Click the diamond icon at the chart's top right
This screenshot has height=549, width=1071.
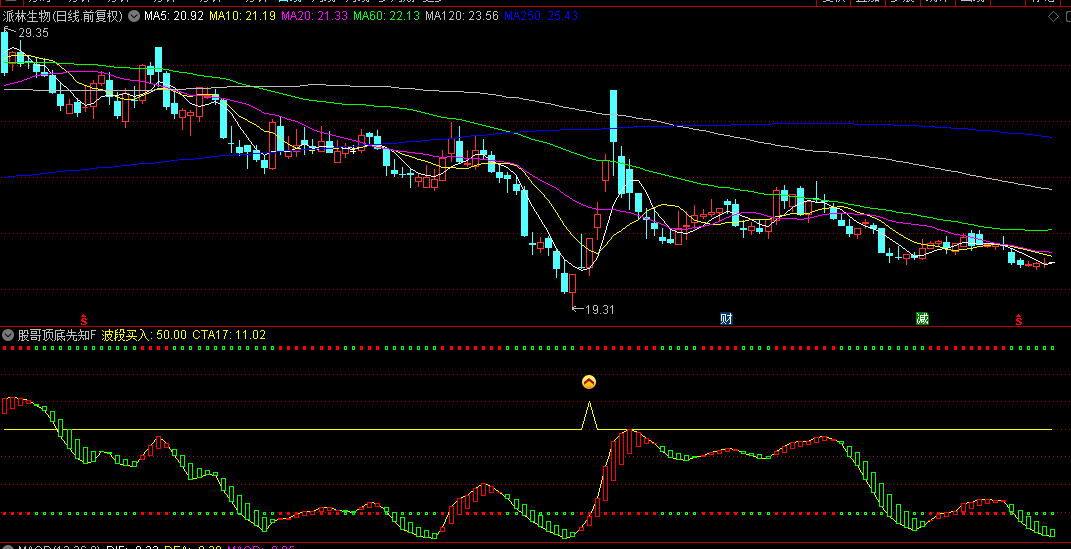pos(1053,16)
